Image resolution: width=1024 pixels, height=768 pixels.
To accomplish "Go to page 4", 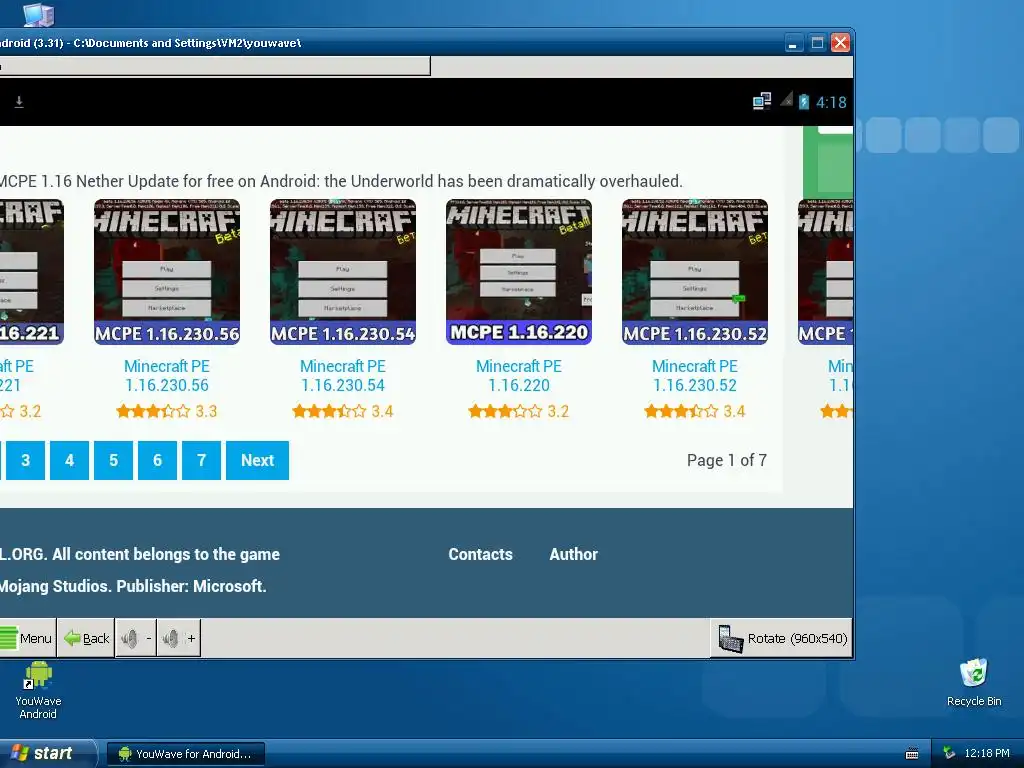I will click(x=69, y=460).
